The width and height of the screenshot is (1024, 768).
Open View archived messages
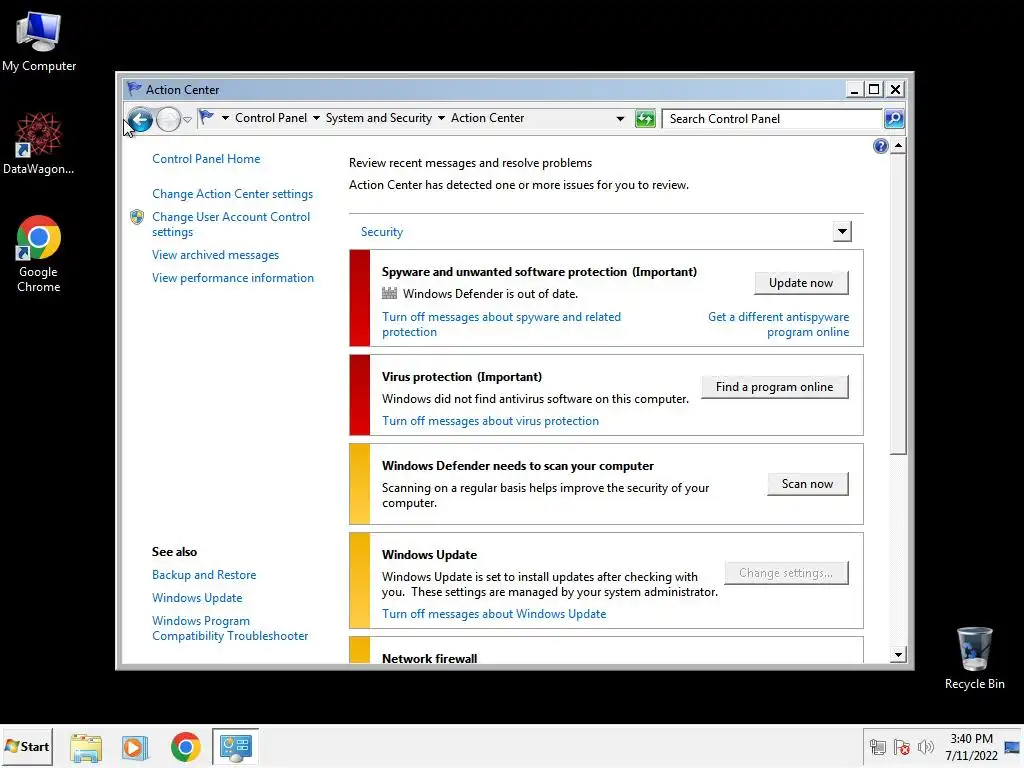pyautogui.click(x=216, y=255)
